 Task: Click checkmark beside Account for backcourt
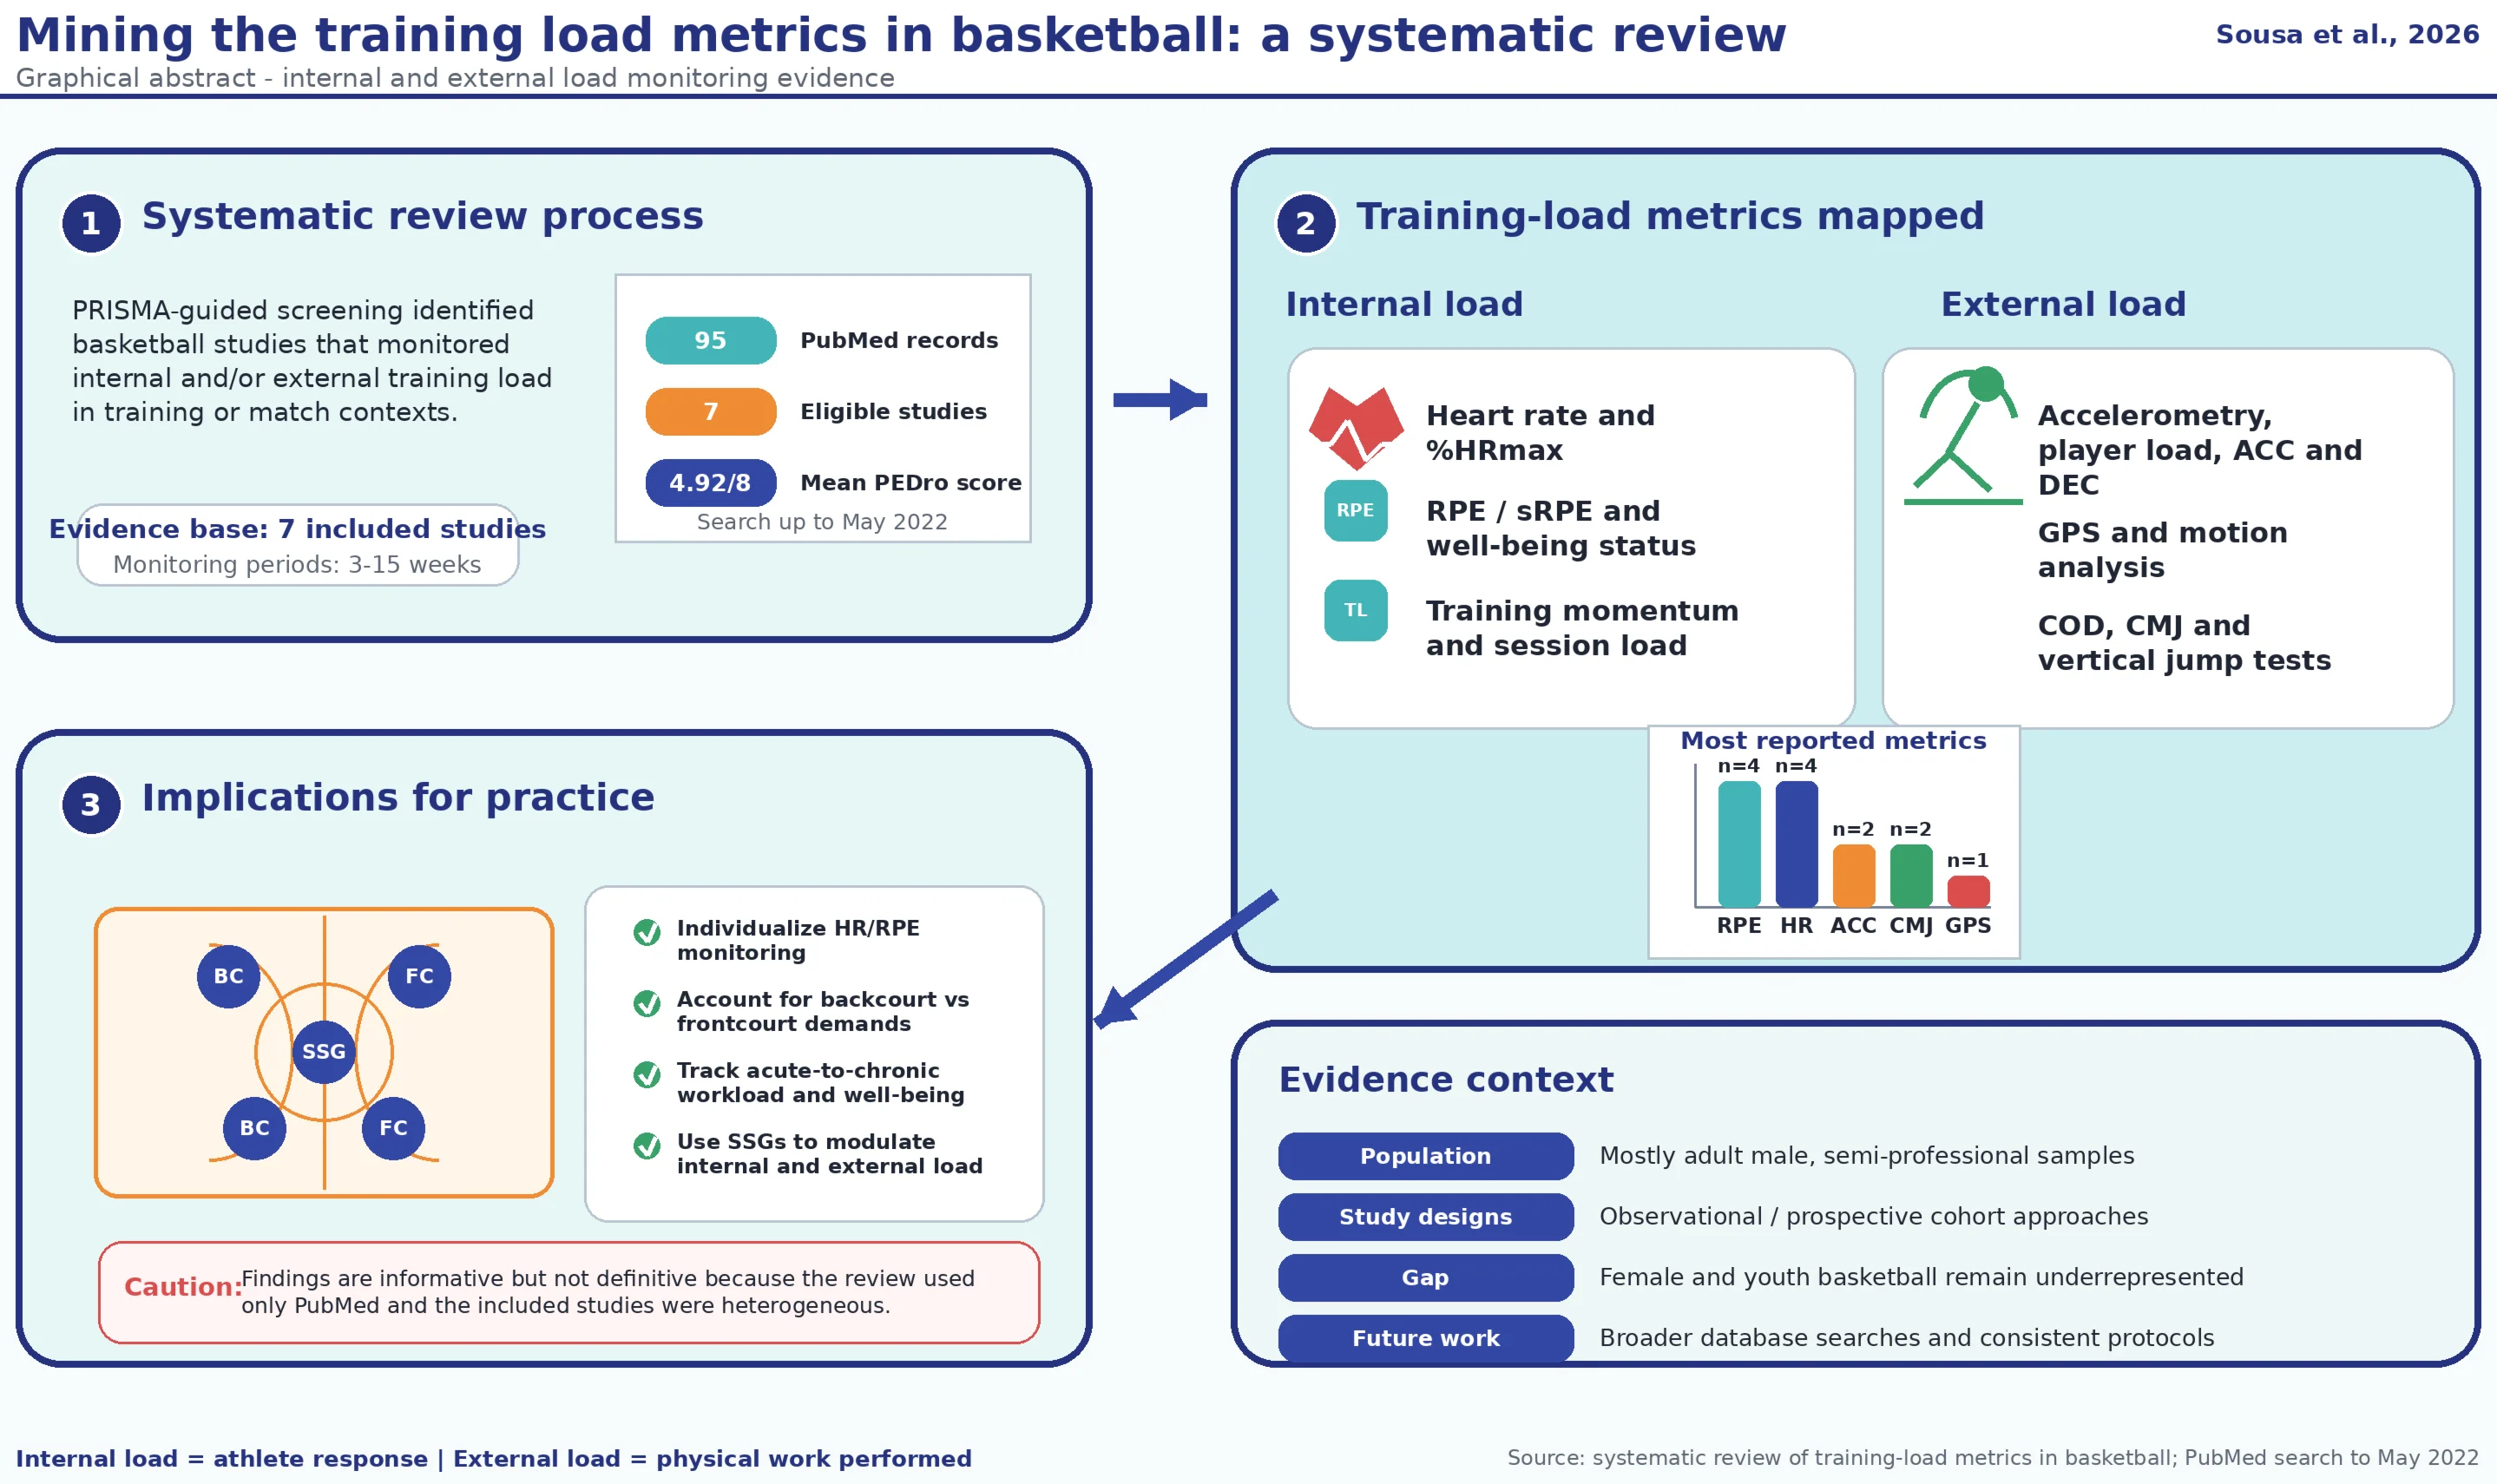click(x=647, y=1003)
